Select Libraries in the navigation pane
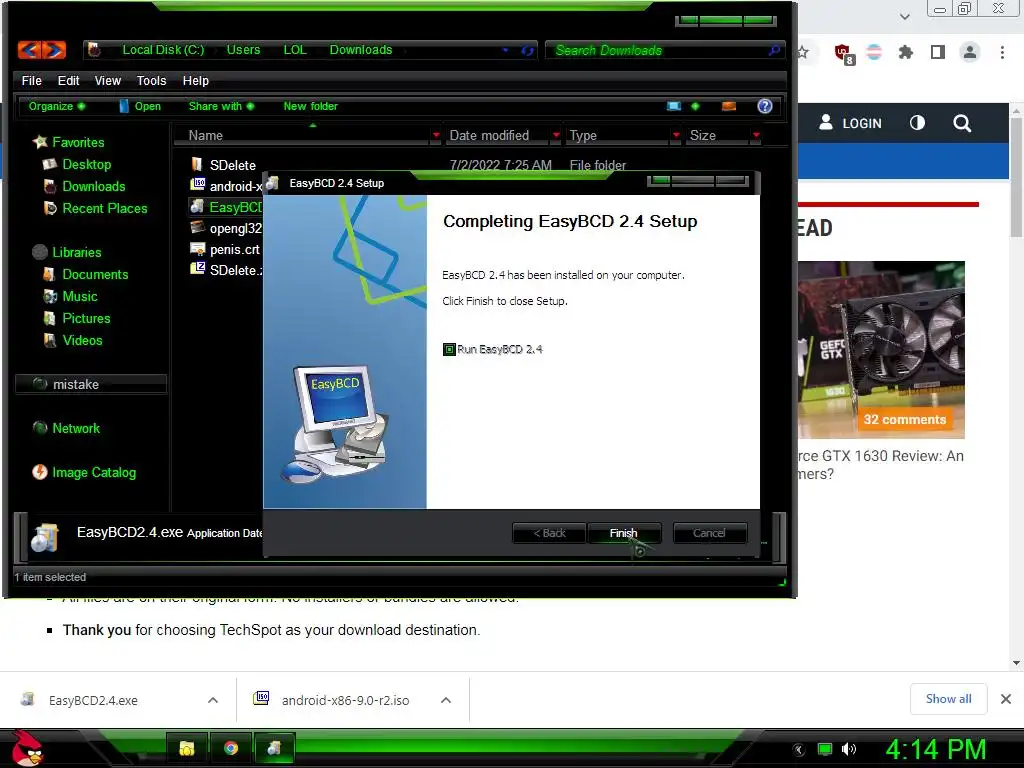Image resolution: width=1024 pixels, height=768 pixels. (x=76, y=252)
